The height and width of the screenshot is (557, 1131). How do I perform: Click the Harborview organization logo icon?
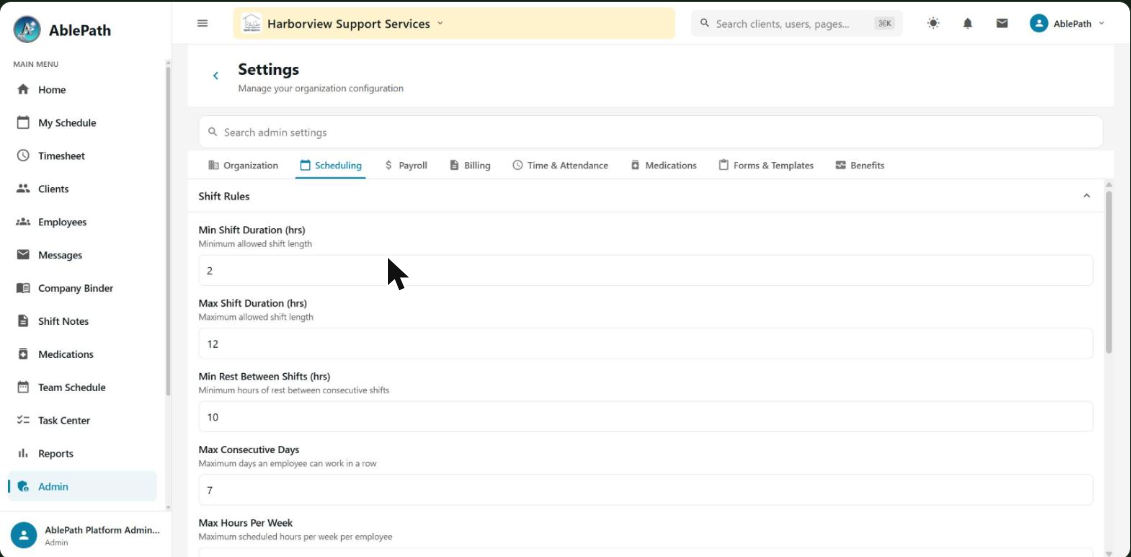251,23
